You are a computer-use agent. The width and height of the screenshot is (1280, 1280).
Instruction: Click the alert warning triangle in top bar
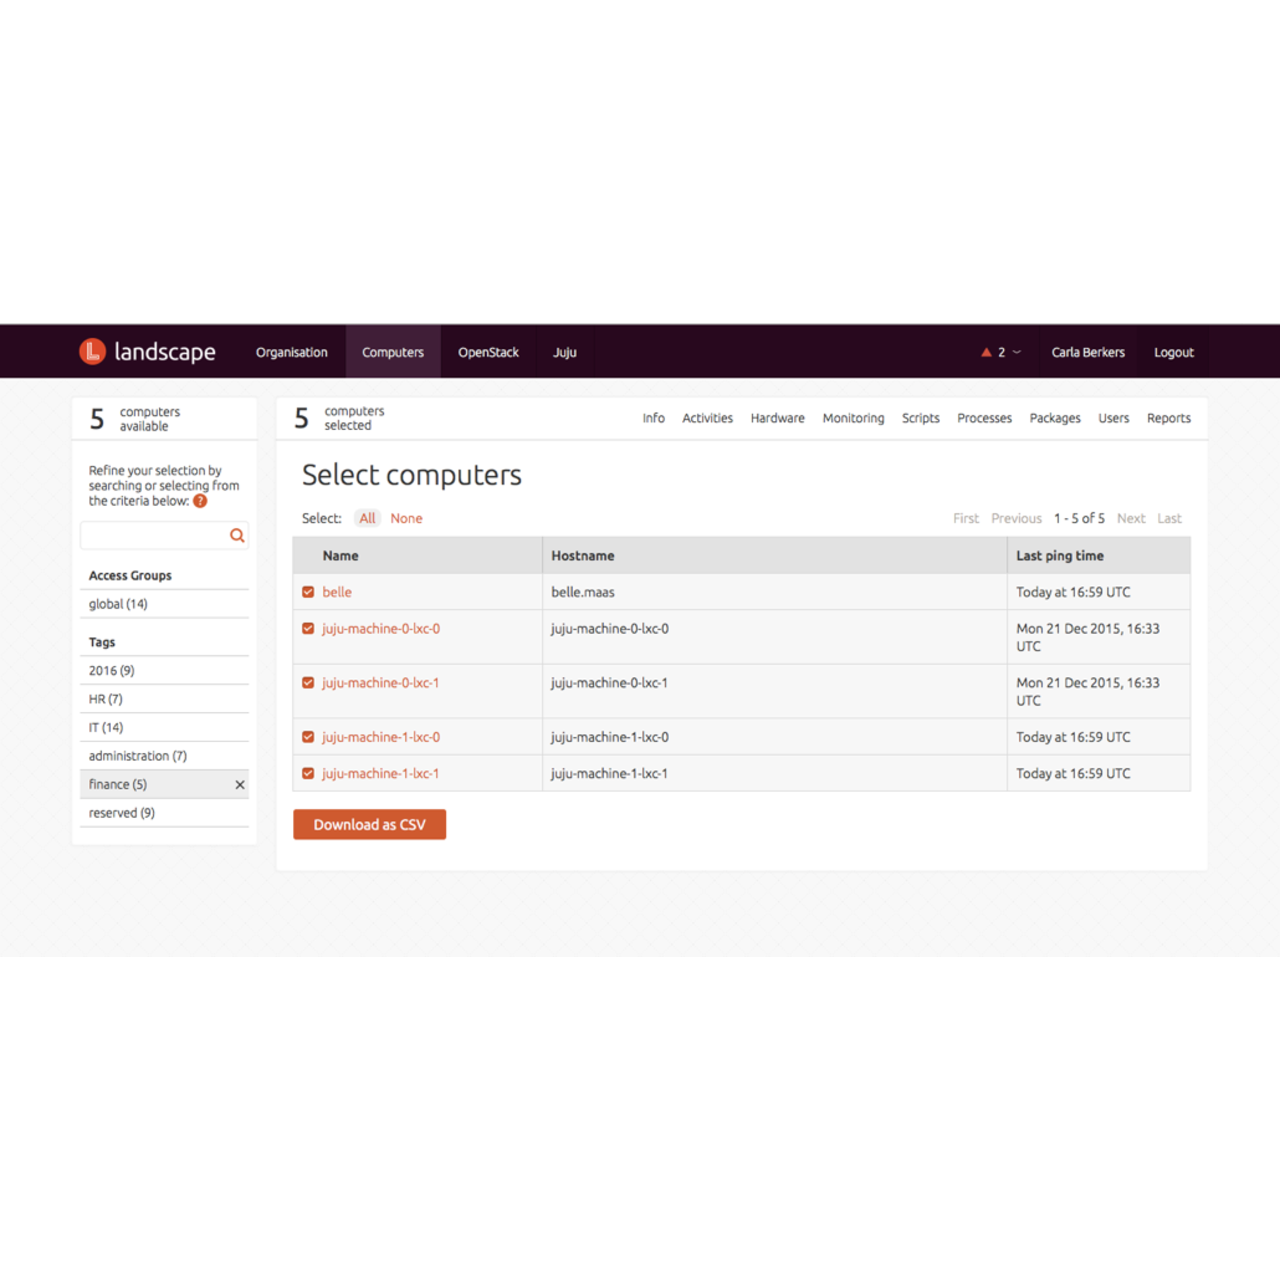click(x=985, y=352)
